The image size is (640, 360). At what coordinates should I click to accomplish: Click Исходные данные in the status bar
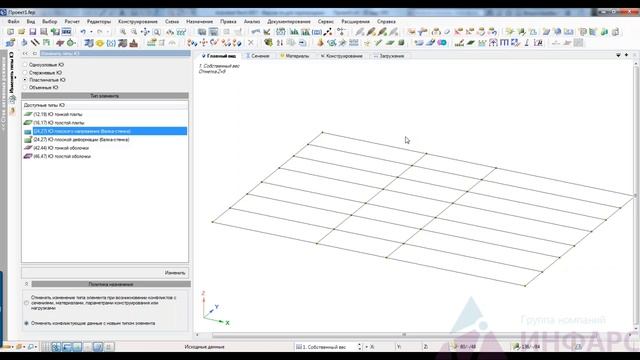click(x=204, y=347)
